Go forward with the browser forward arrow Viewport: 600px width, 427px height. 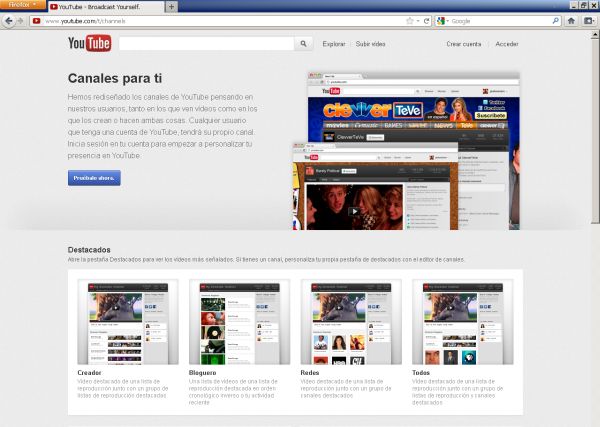coord(20,21)
